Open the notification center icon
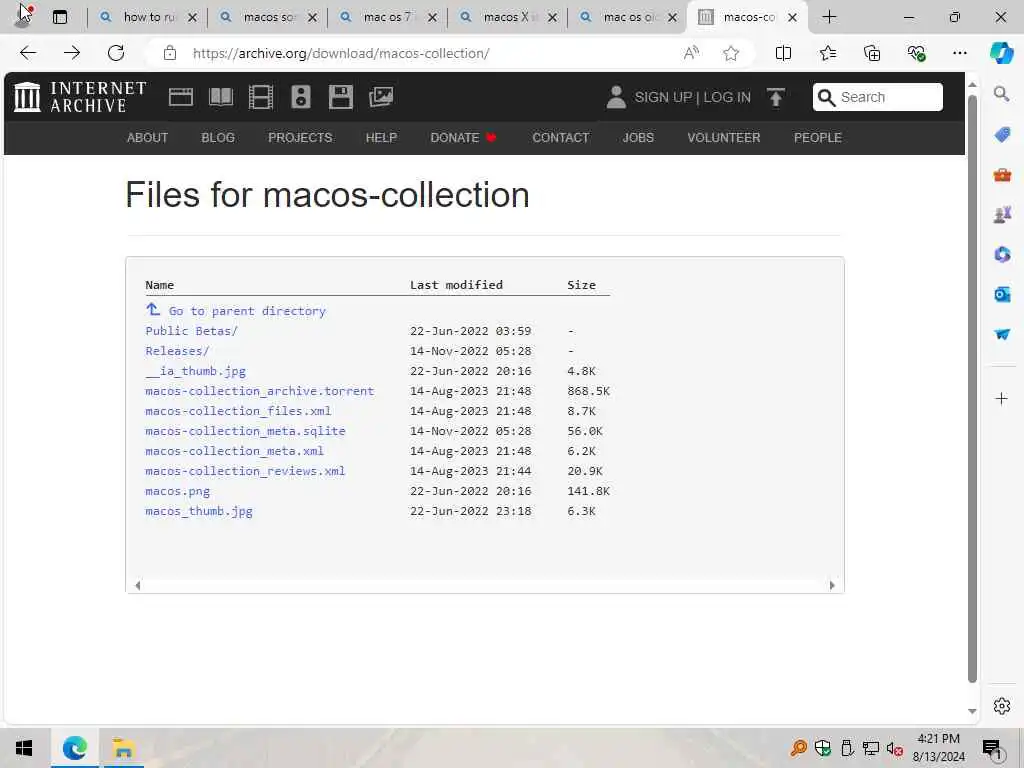This screenshot has width=1024, height=768. pos(992,748)
